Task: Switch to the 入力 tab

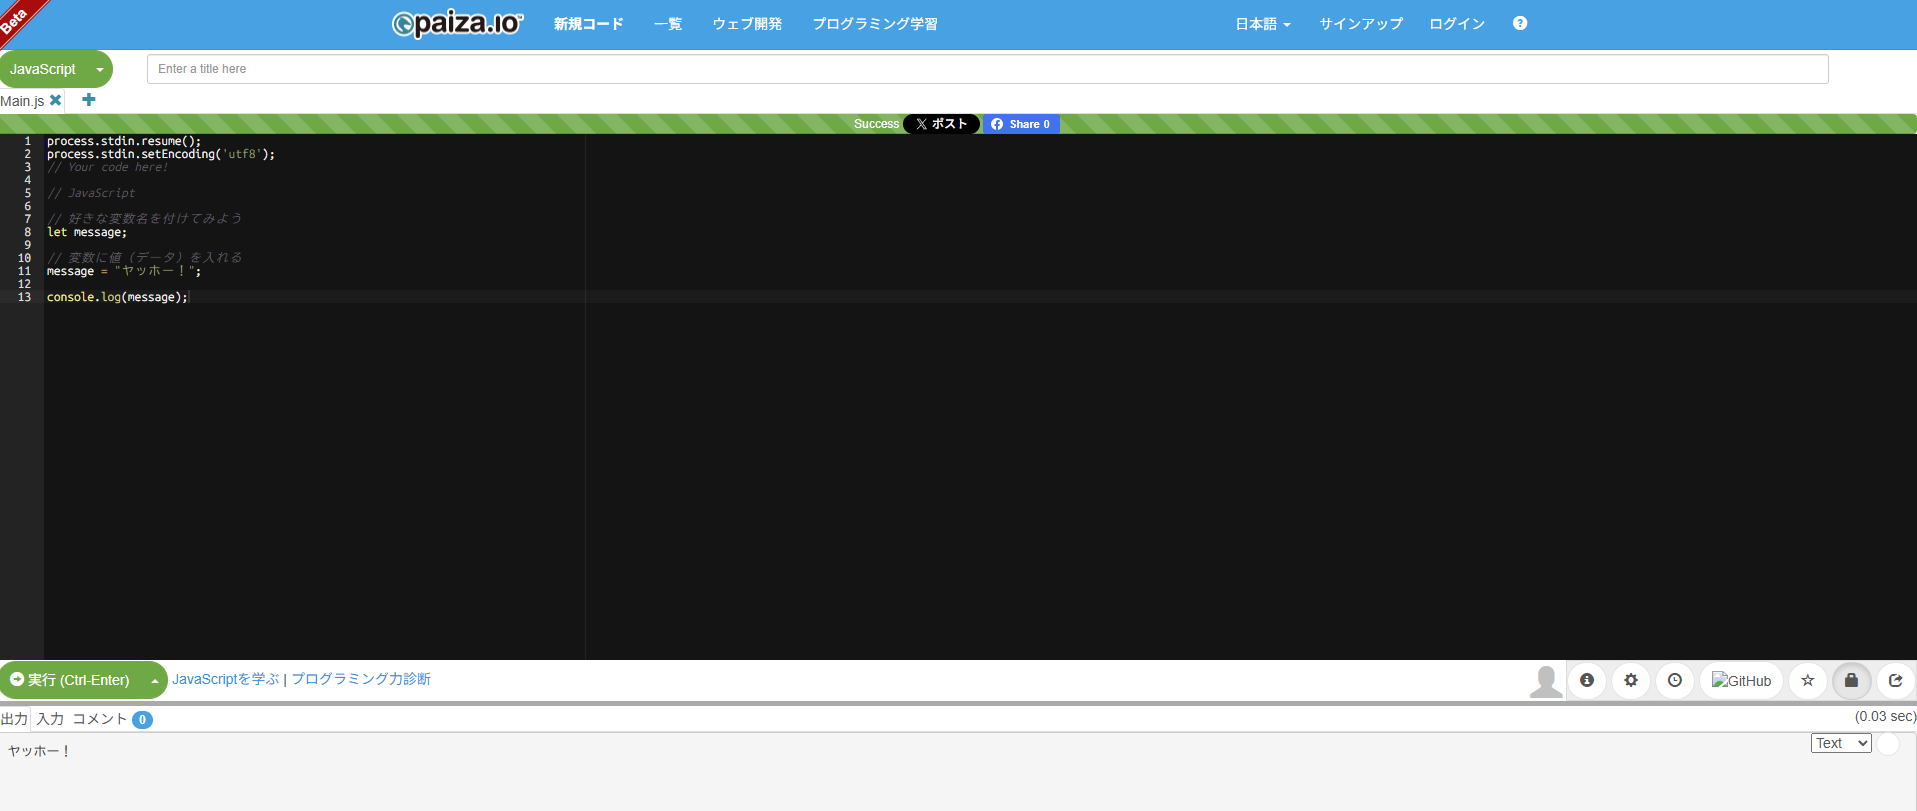Action: tap(50, 719)
